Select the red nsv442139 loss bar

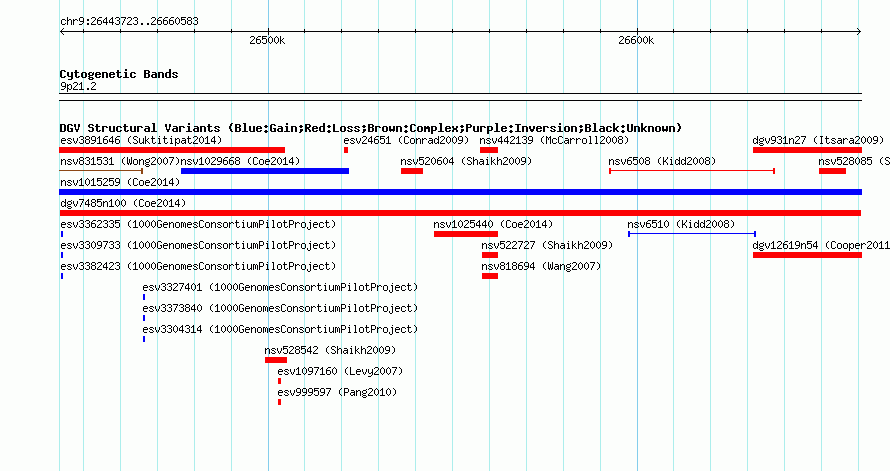tap(489, 150)
